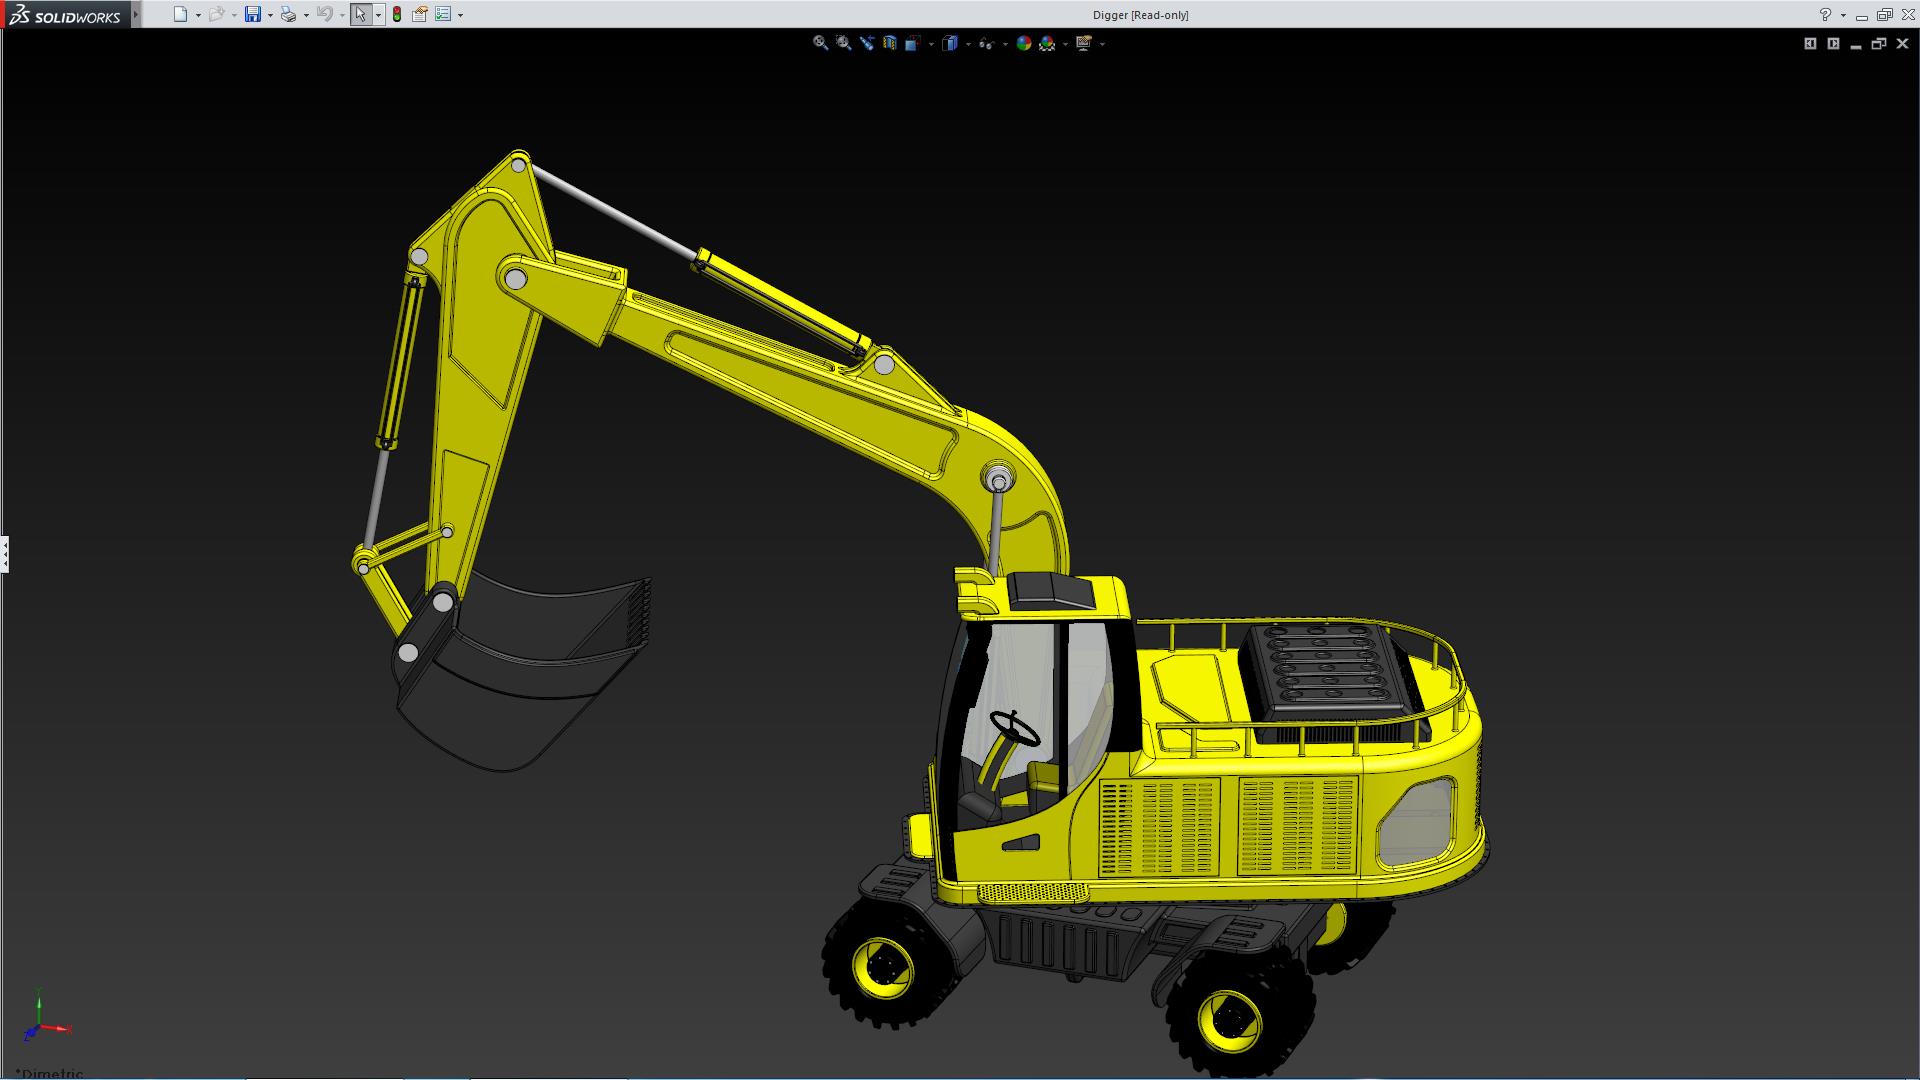Expand the Hide/Show Items glasses dropdown
Screen dimensions: 1920x1080
(1004, 44)
